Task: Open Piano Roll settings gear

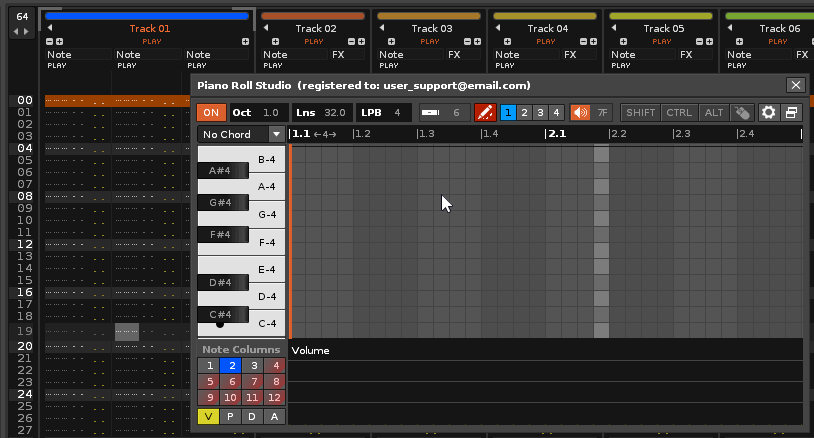Action: coord(768,113)
